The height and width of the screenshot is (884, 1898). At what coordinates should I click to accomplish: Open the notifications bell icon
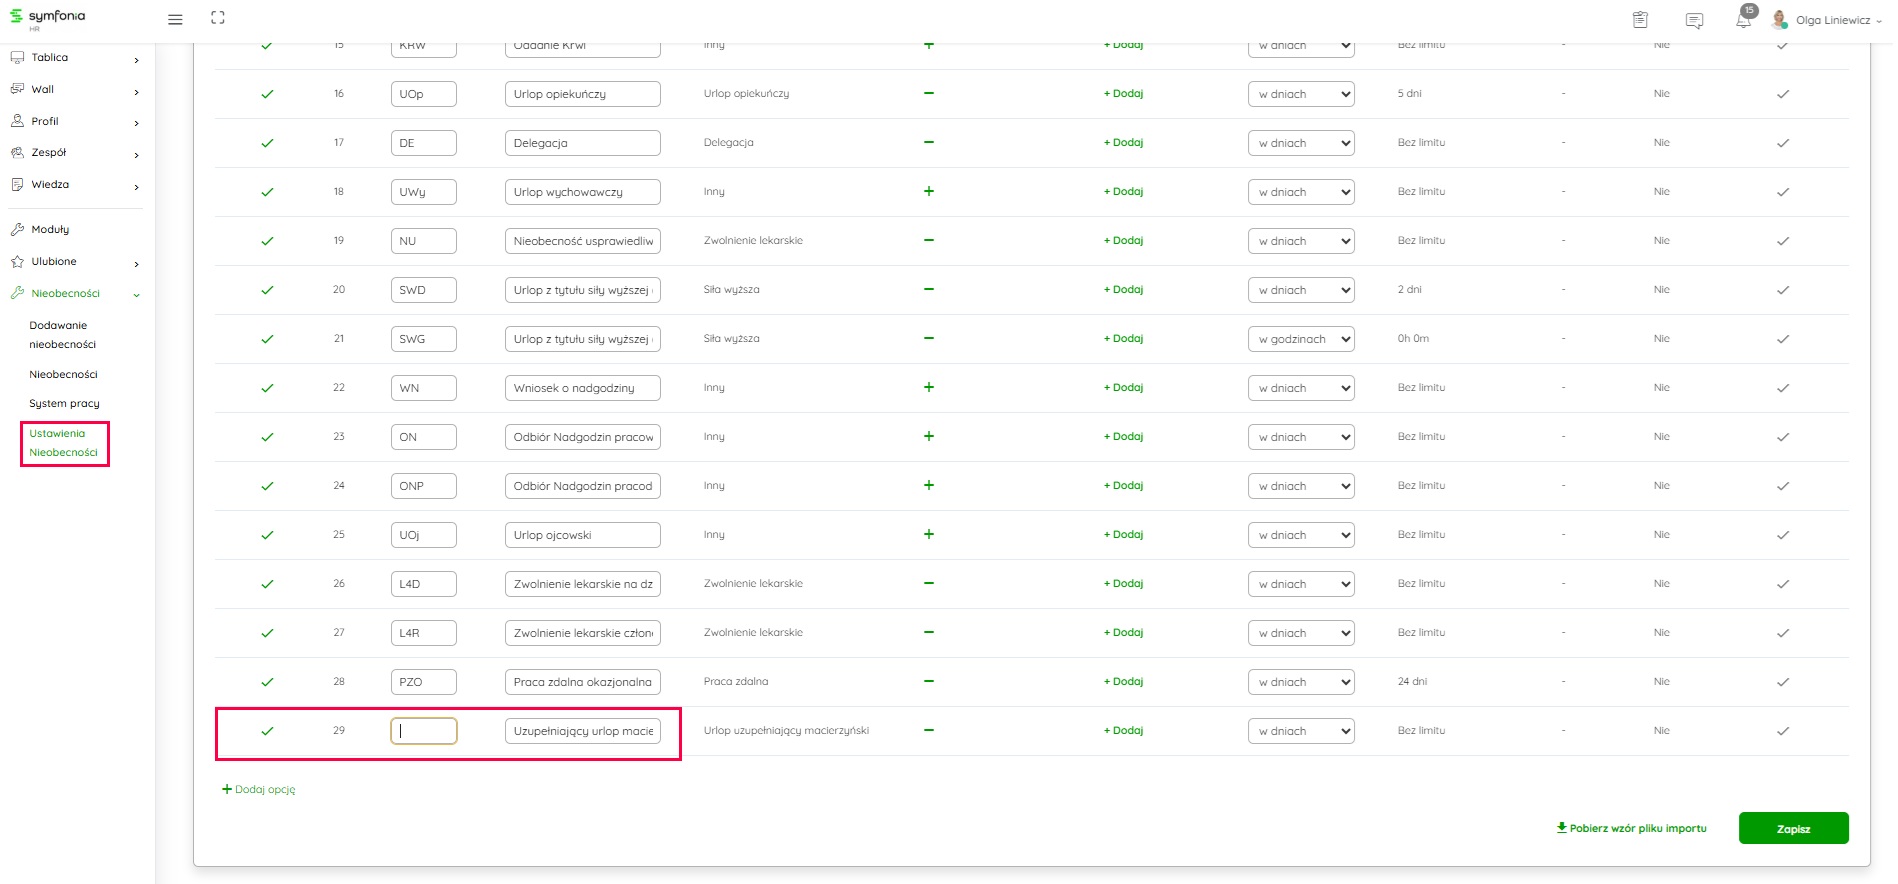(1743, 20)
